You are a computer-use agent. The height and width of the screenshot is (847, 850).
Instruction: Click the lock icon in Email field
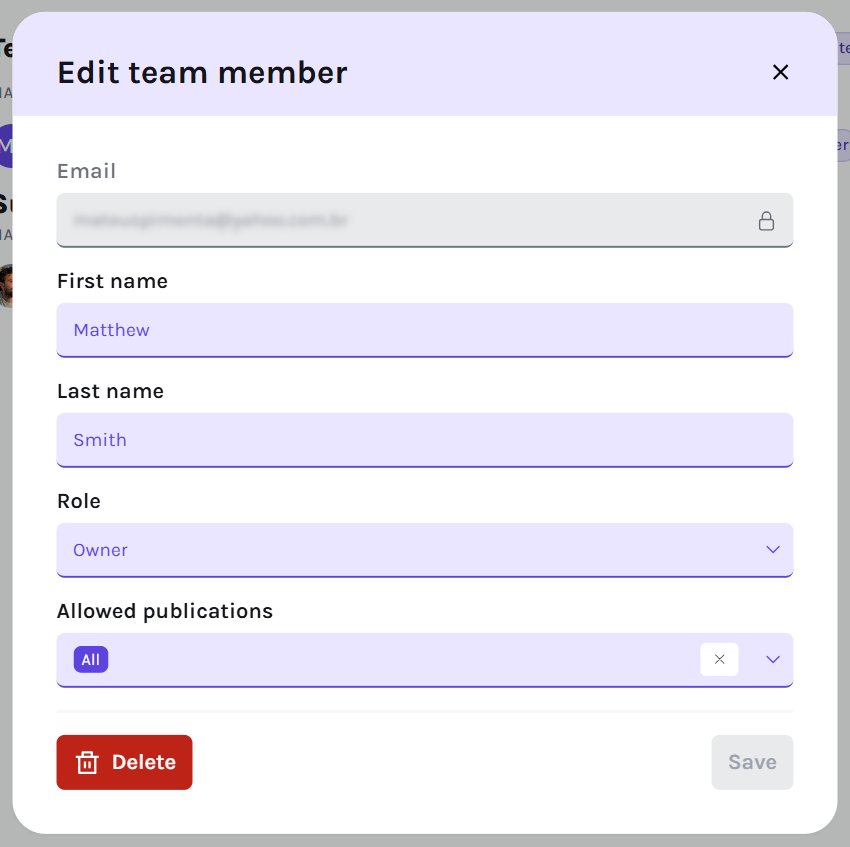click(x=766, y=221)
